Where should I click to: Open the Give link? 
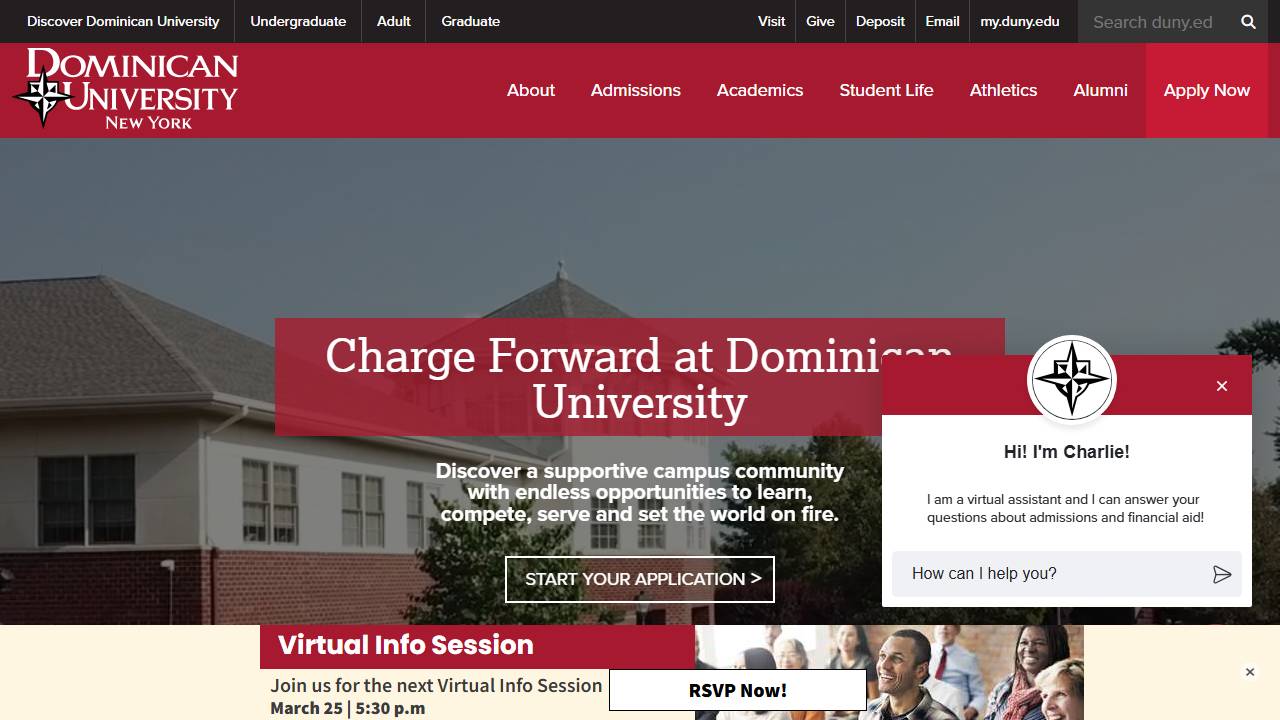820,21
